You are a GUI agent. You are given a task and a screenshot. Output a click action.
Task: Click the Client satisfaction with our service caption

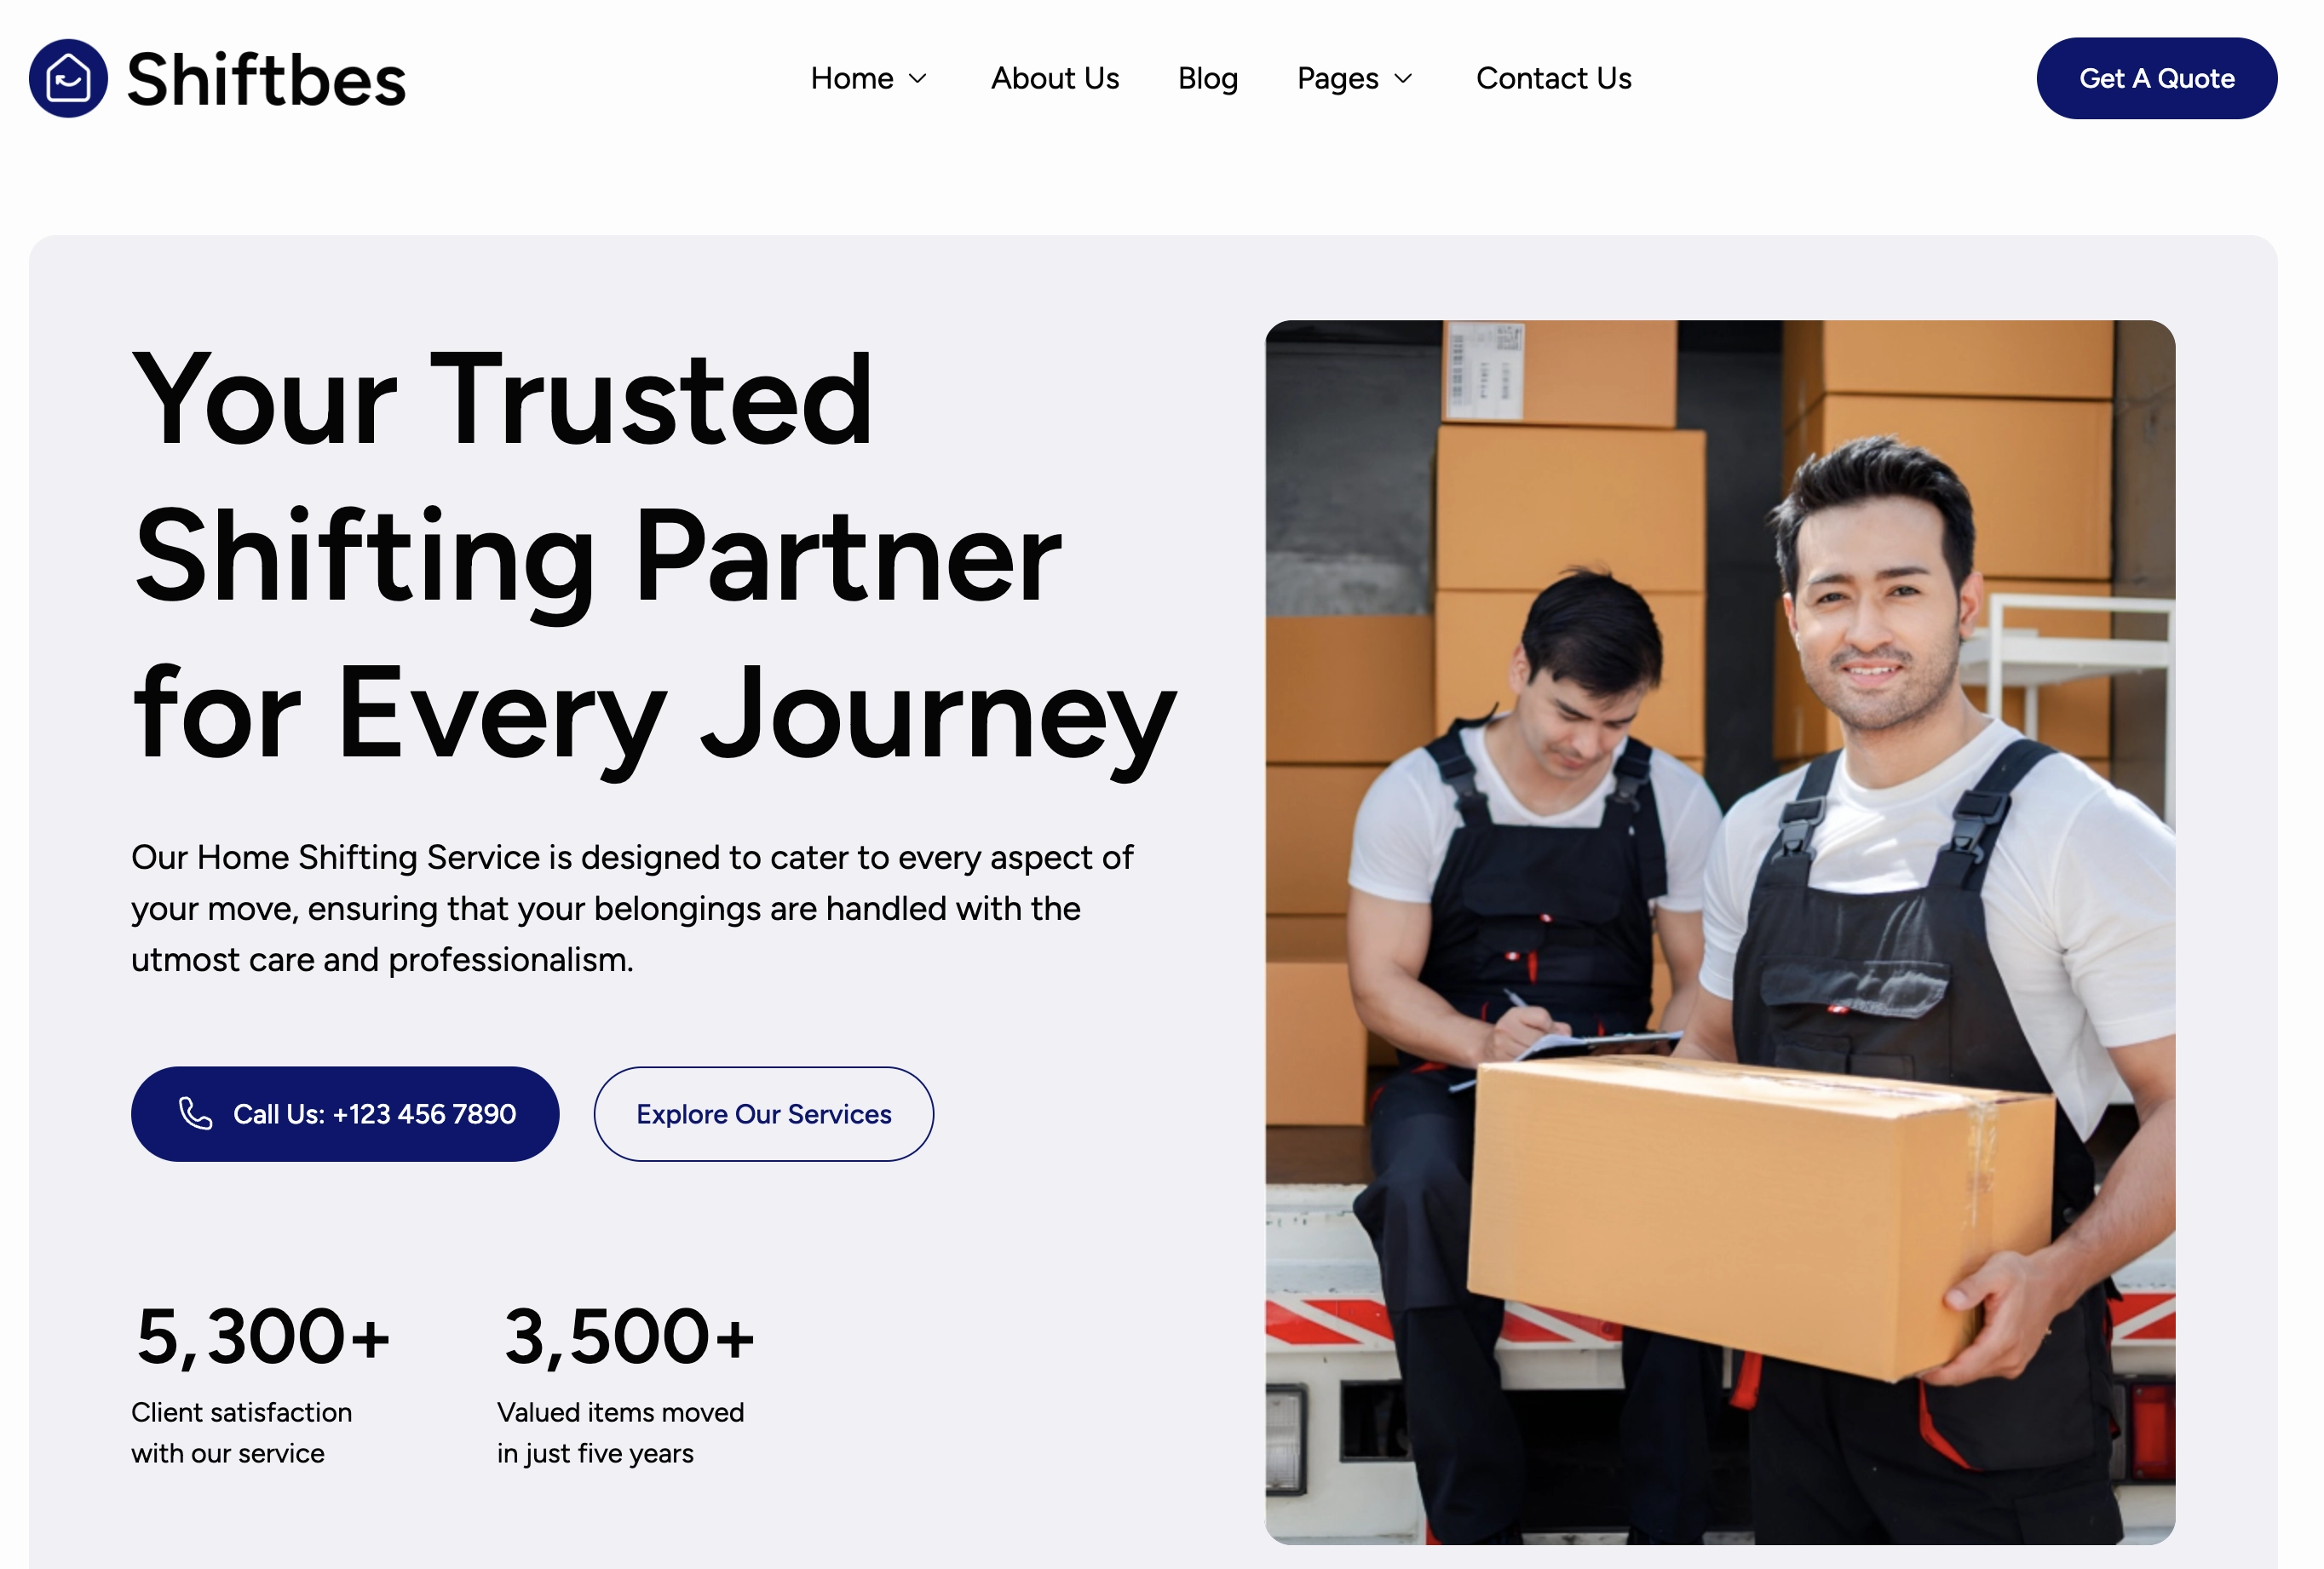tap(241, 1432)
